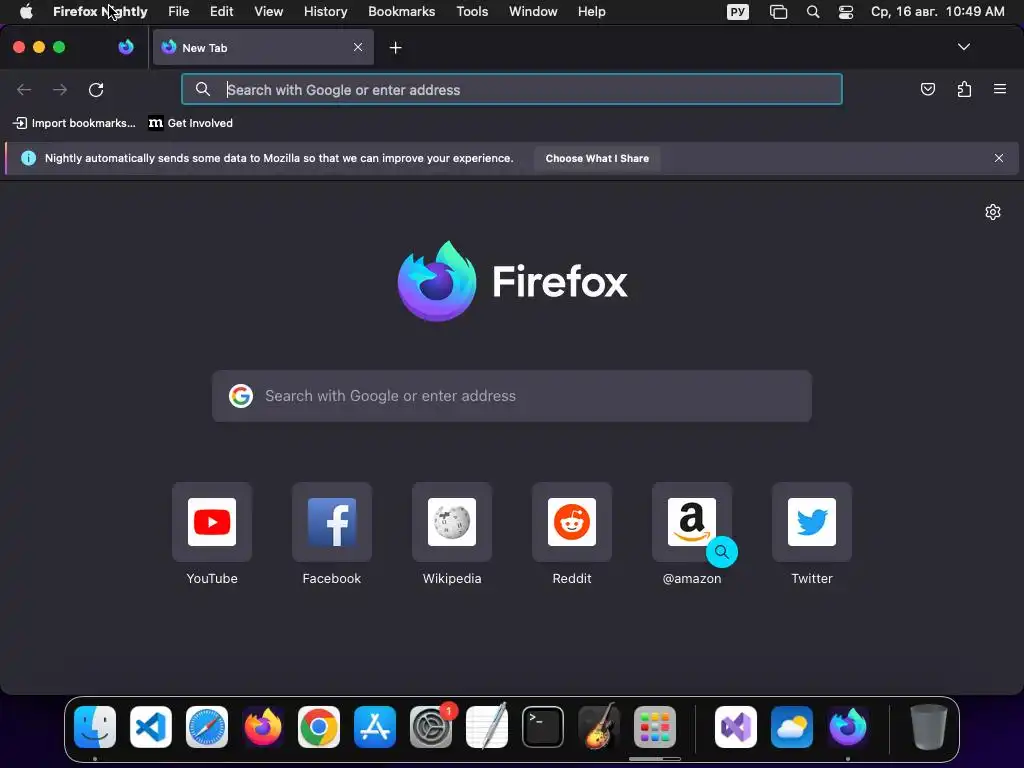Launch Finder from the Dock
This screenshot has width=1024, height=768.
coord(95,727)
